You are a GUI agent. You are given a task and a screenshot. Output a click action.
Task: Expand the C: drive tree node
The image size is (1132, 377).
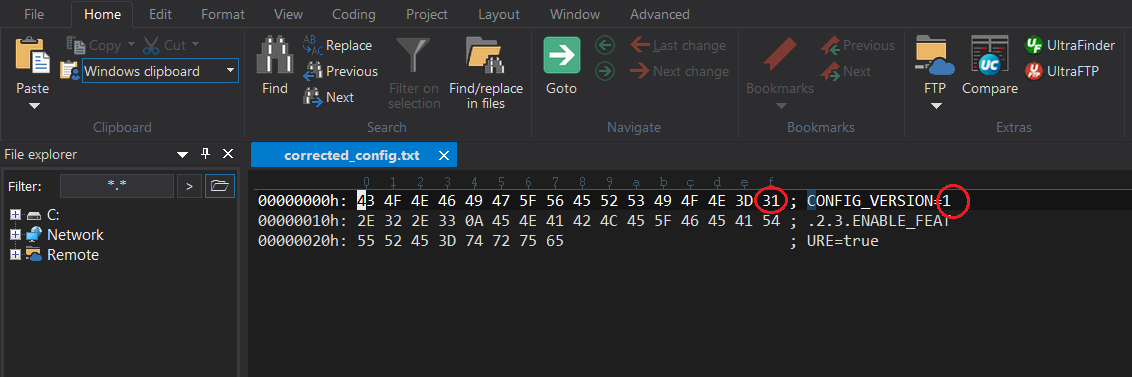pyautogui.click(x=15, y=214)
